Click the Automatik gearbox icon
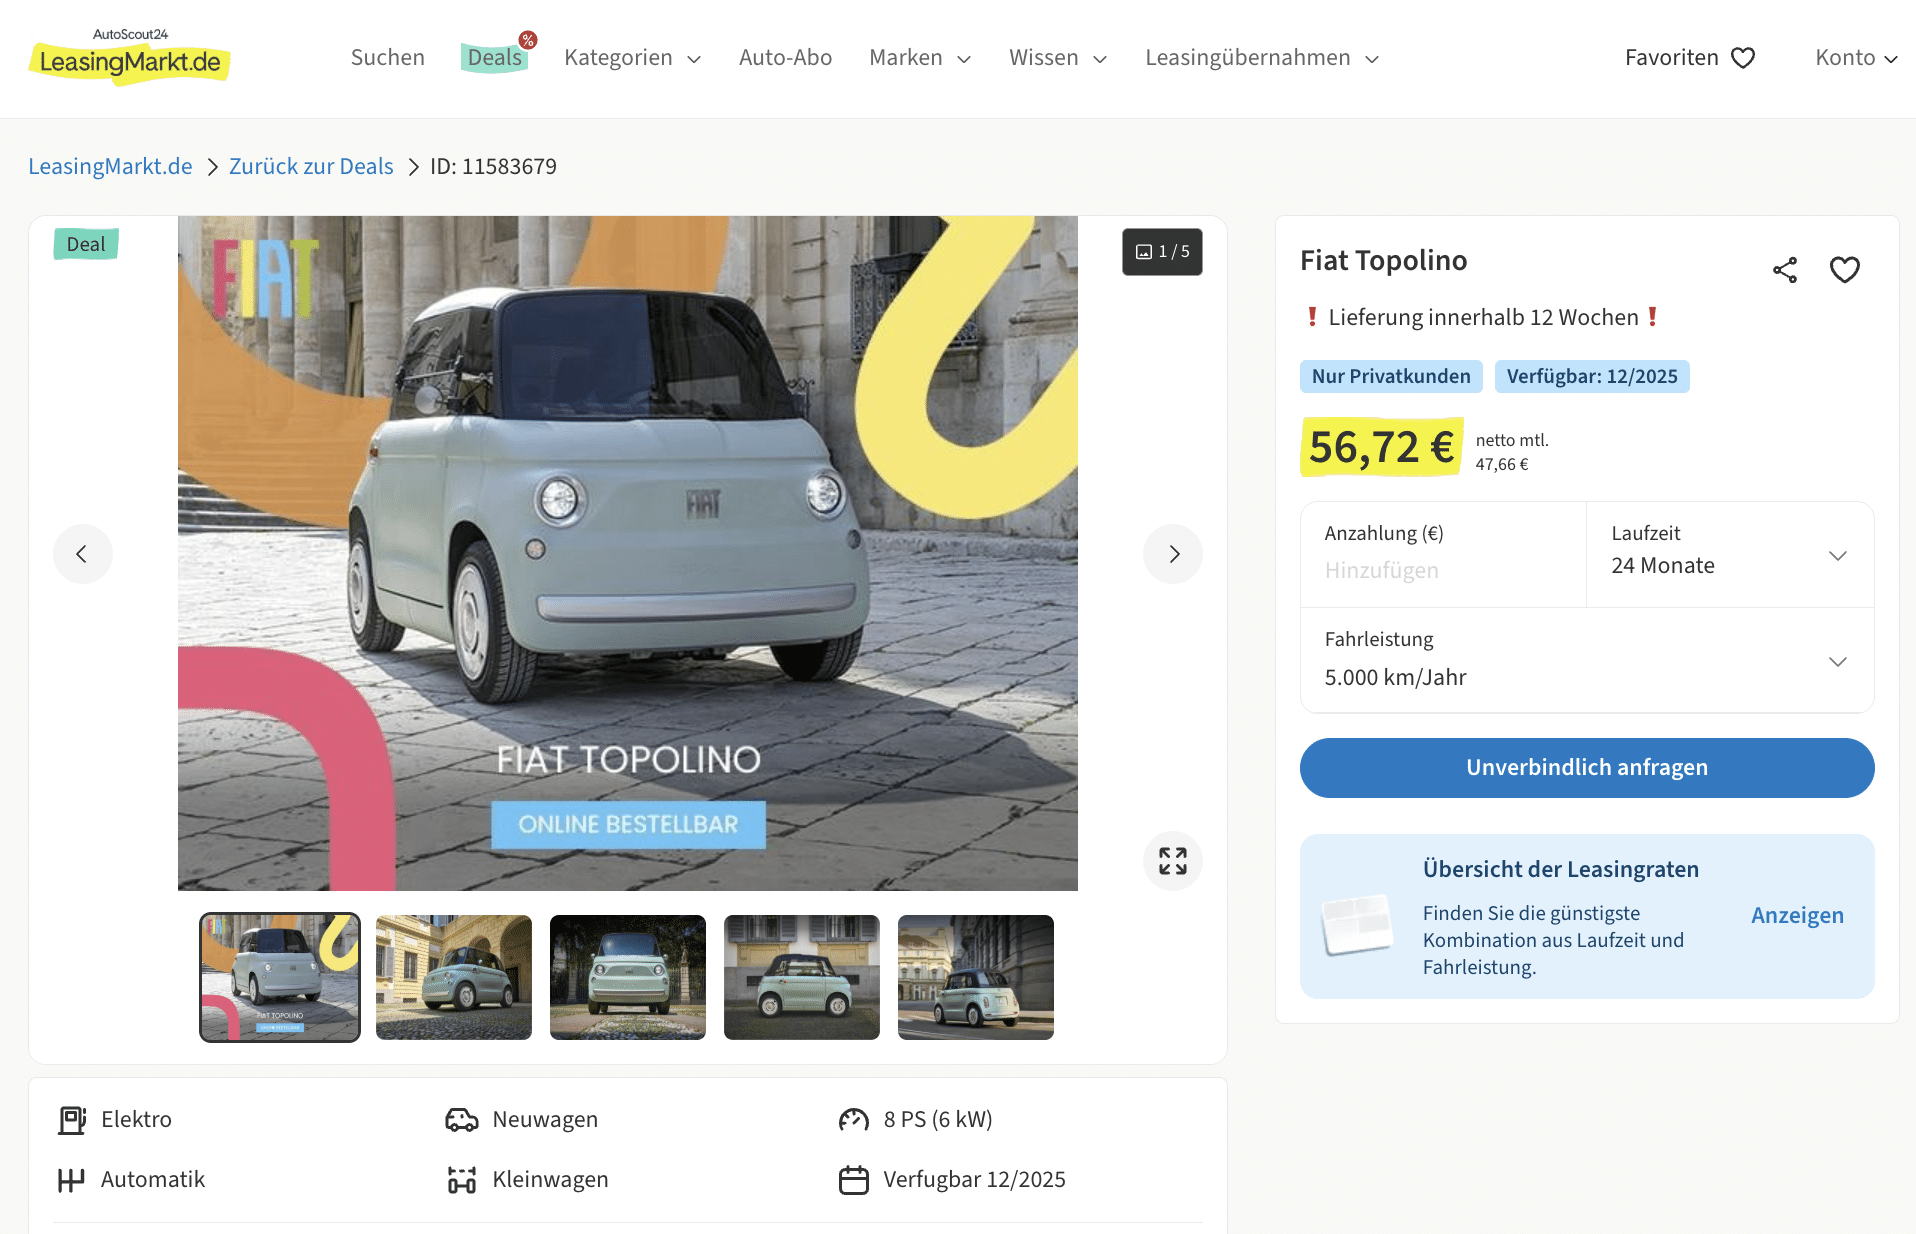 71,1180
